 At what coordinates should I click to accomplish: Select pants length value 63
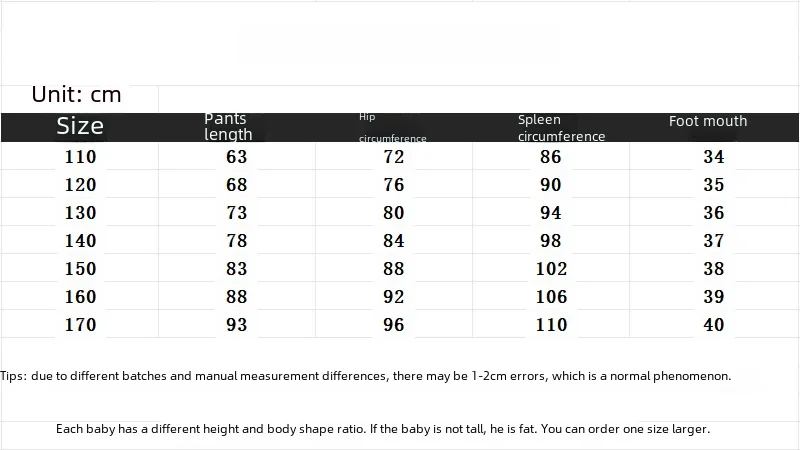click(237, 157)
